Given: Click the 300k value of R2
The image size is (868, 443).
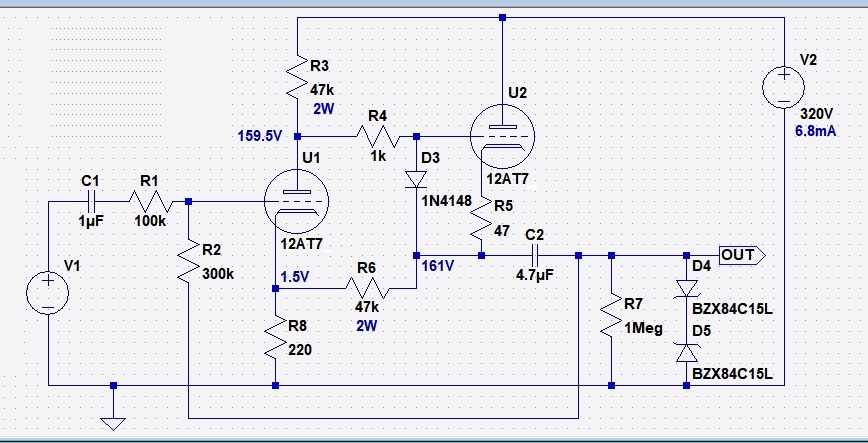Looking at the screenshot, I should point(218,273).
